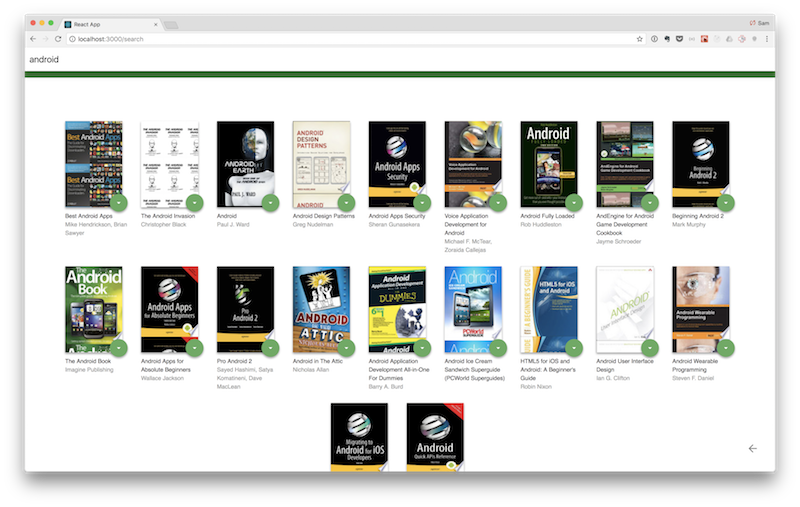Open shelf dropdown for Android in The Attic
This screenshot has height=507, width=800.
[x=346, y=348]
